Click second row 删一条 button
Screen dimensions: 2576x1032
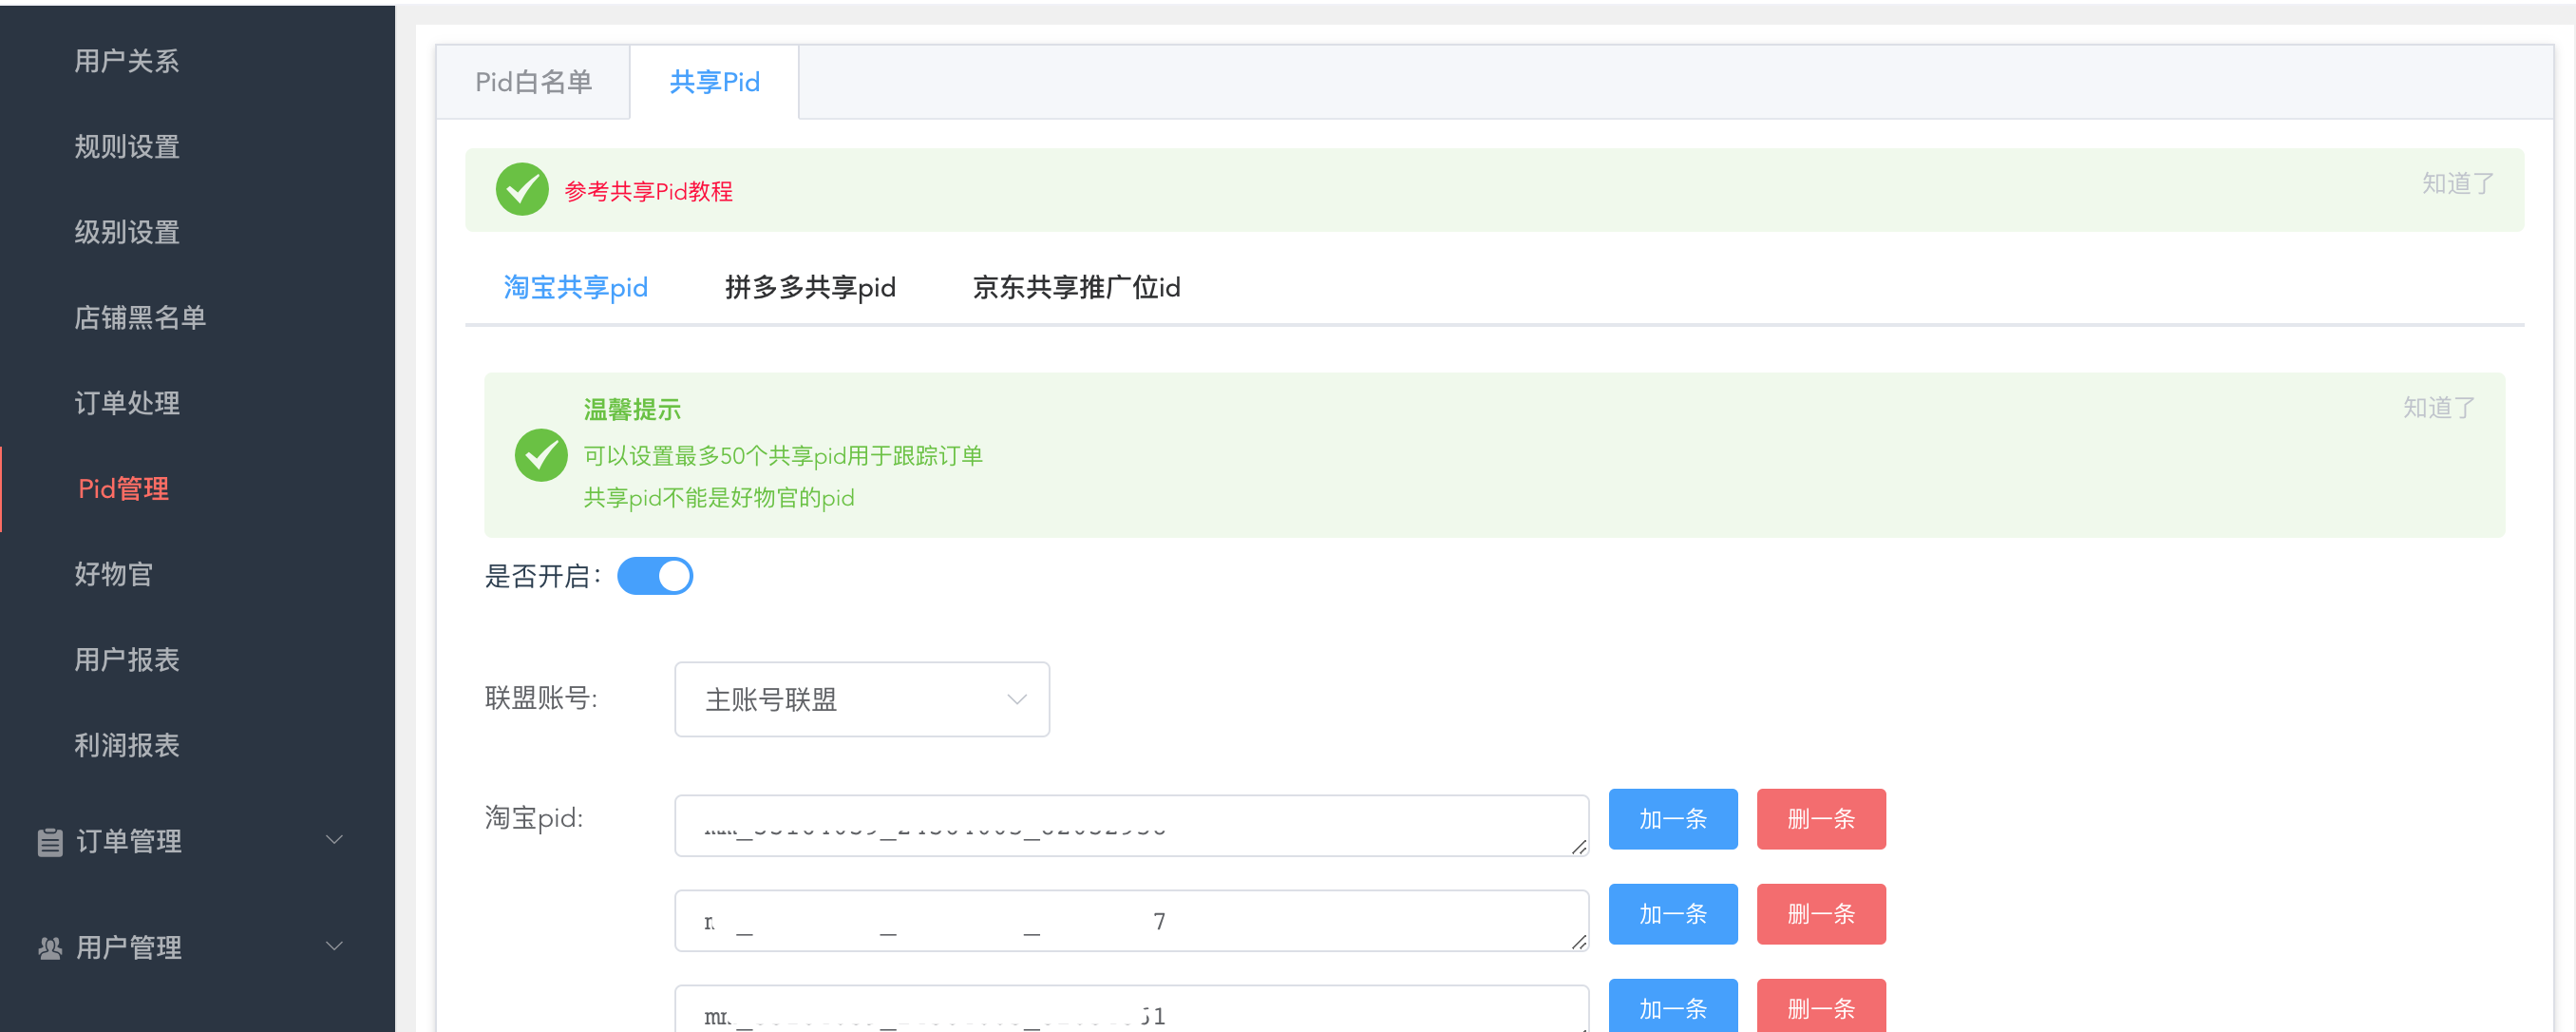(x=1820, y=914)
